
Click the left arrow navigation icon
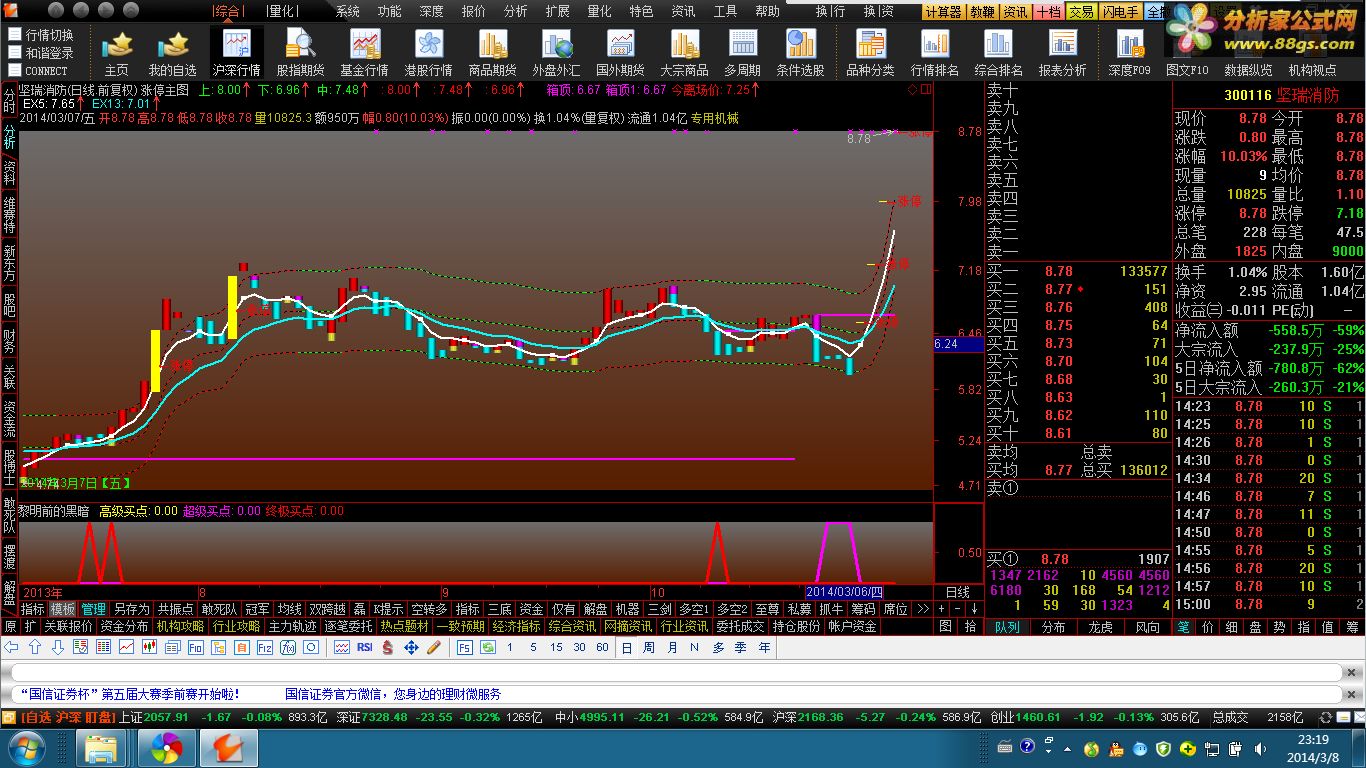pyautogui.click(x=12, y=648)
